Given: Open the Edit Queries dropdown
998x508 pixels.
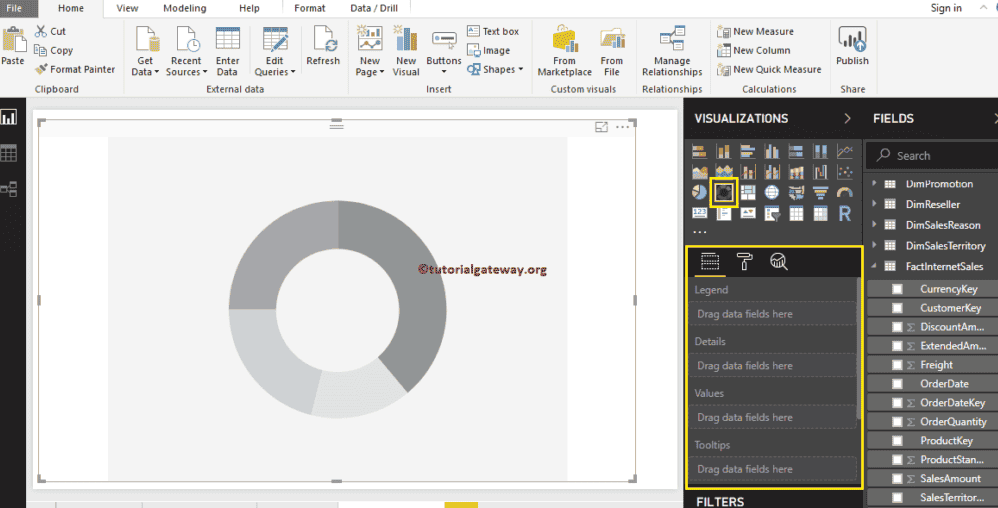Looking at the screenshot, I should pos(275,52).
